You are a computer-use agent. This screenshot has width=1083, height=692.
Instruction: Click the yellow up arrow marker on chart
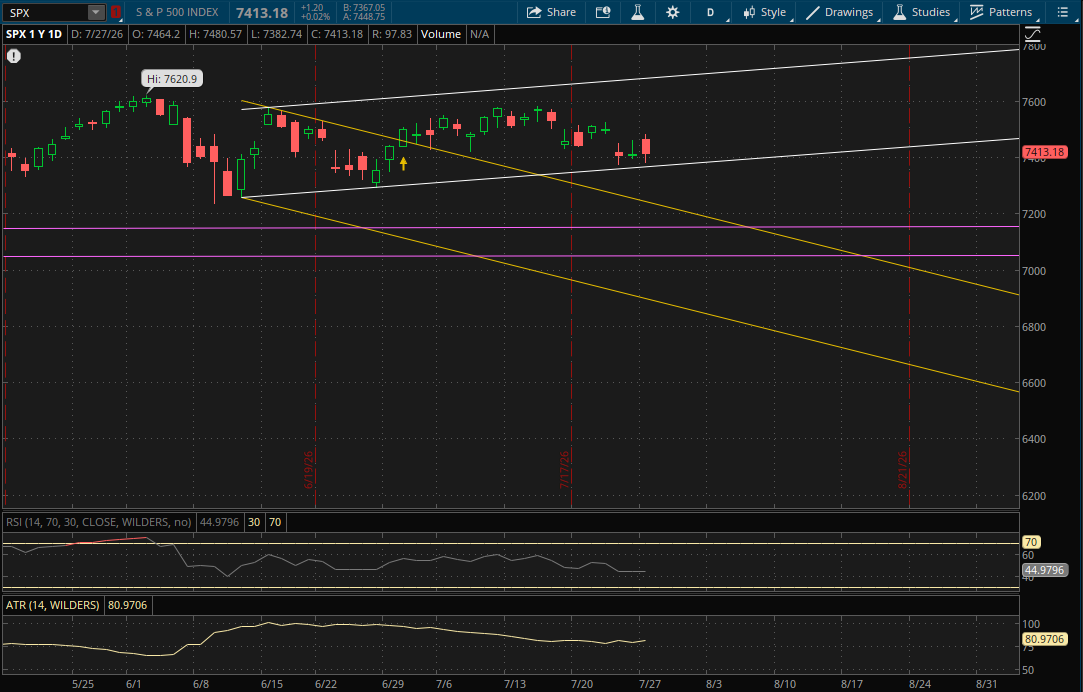pyautogui.click(x=403, y=164)
